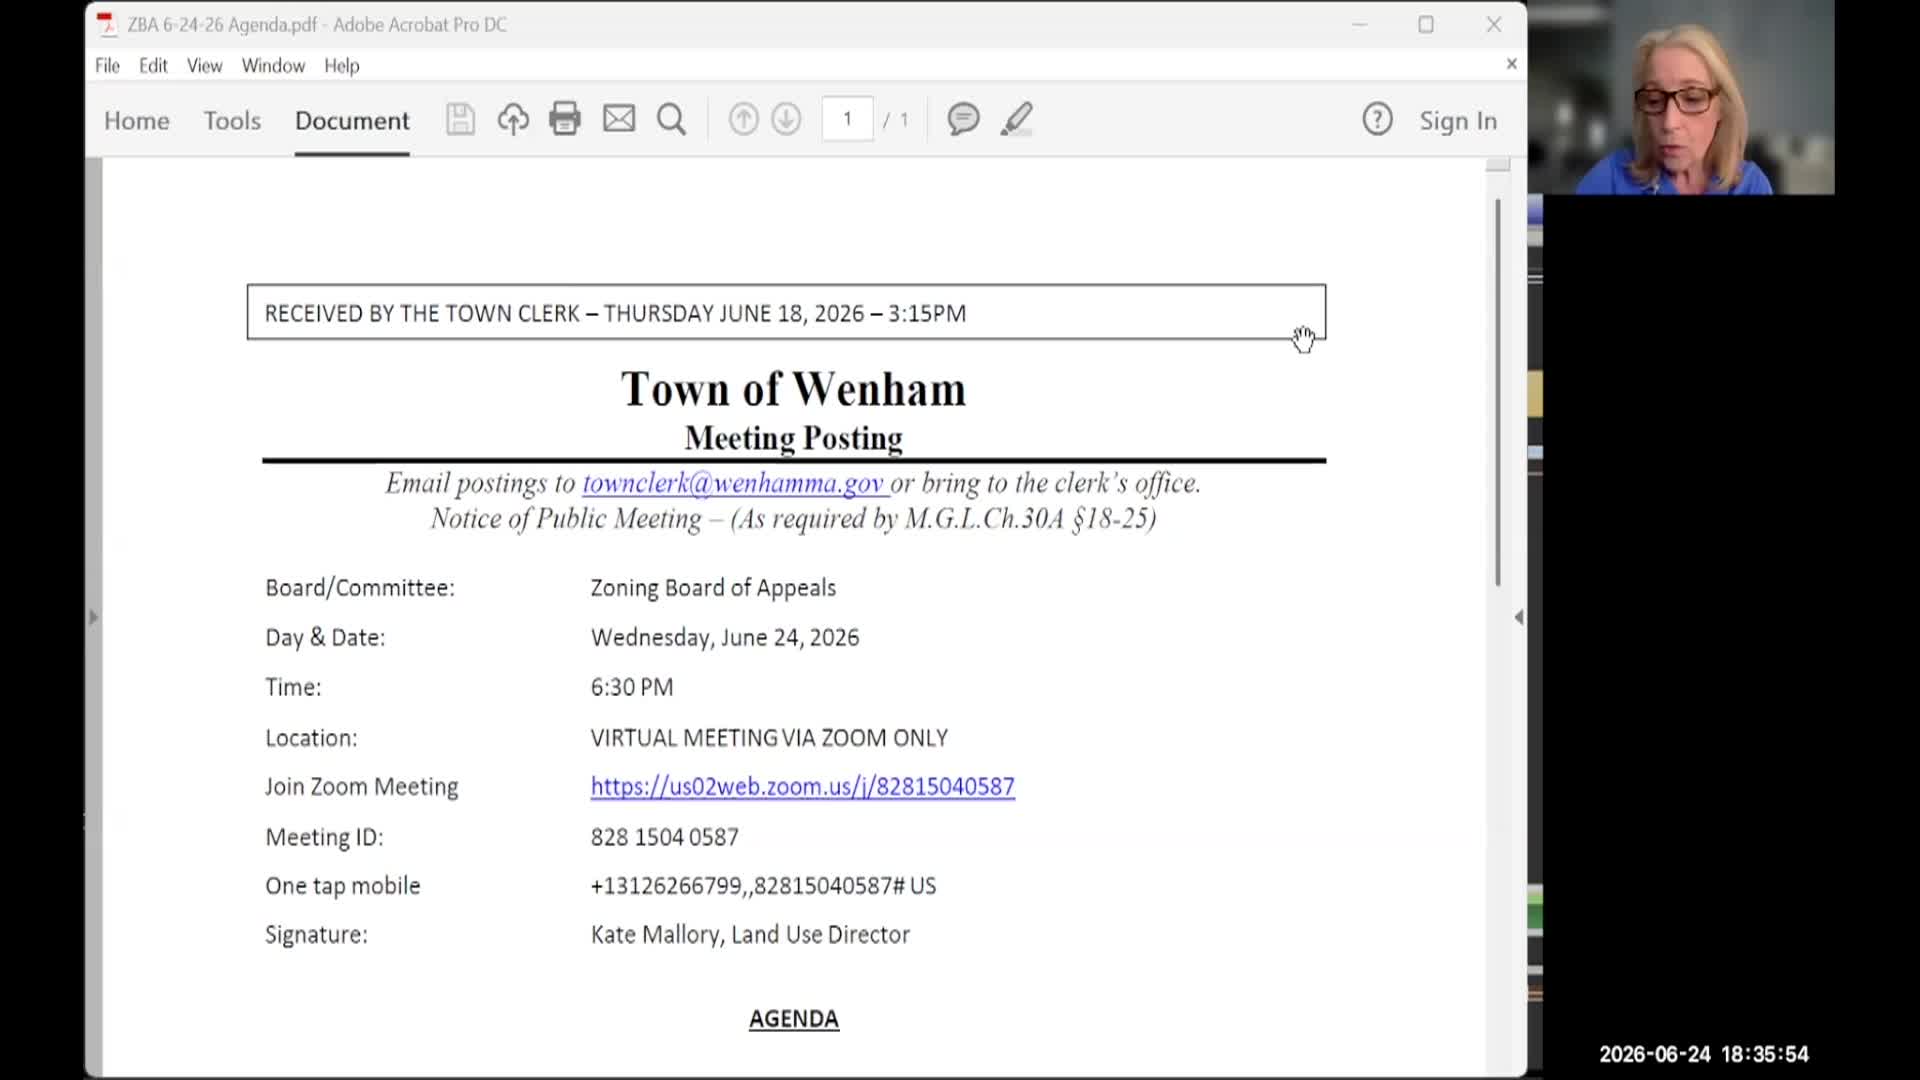Click the page number input field
The height and width of the screenshot is (1080, 1920).
coord(847,119)
